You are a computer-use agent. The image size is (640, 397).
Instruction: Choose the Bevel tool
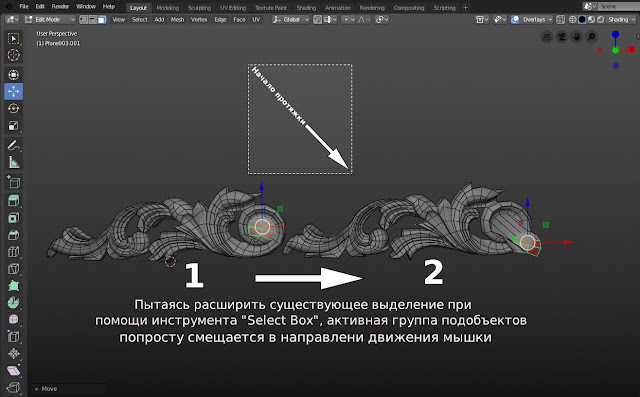(13, 235)
